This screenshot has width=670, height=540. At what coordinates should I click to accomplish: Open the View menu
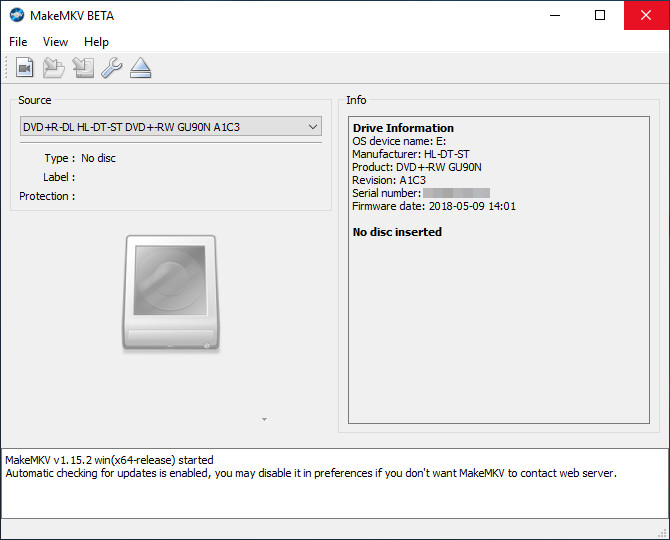click(55, 42)
